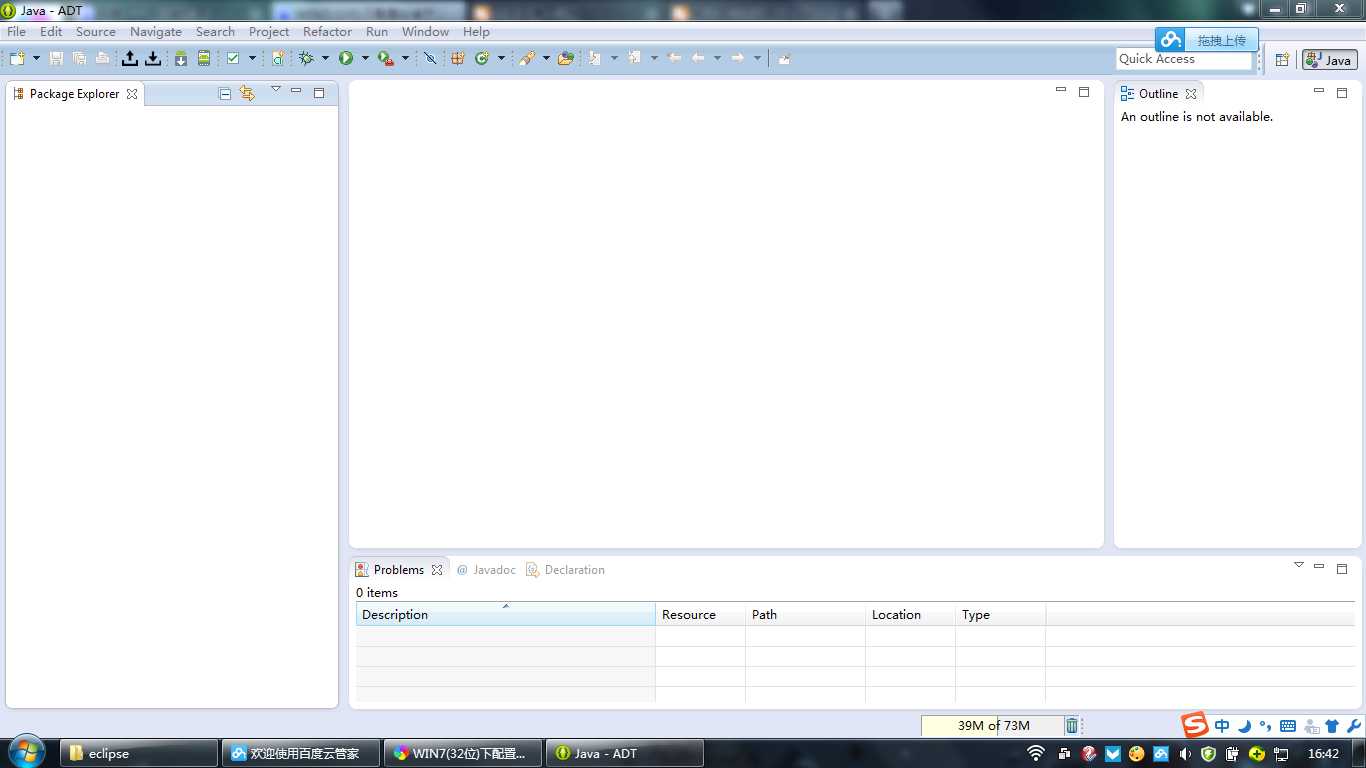
Task: Click the Last Edit Location arrow
Action: (675, 58)
